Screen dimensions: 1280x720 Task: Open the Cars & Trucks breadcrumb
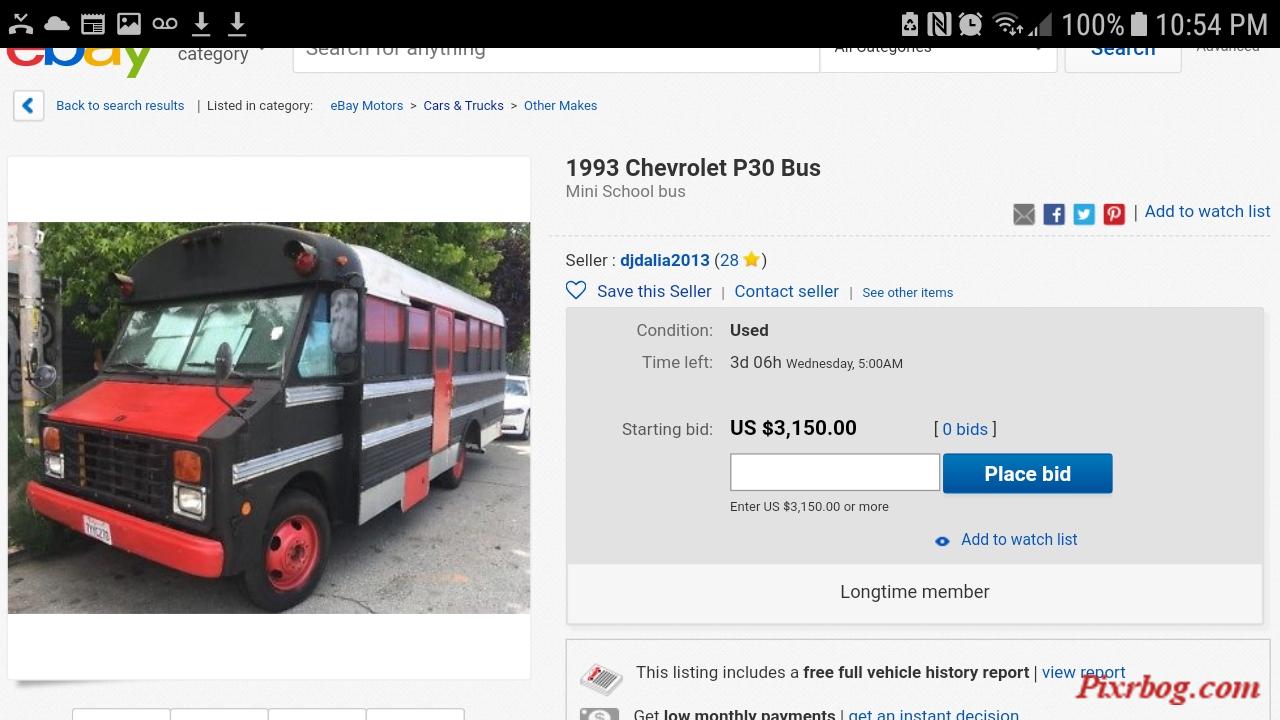(x=463, y=105)
